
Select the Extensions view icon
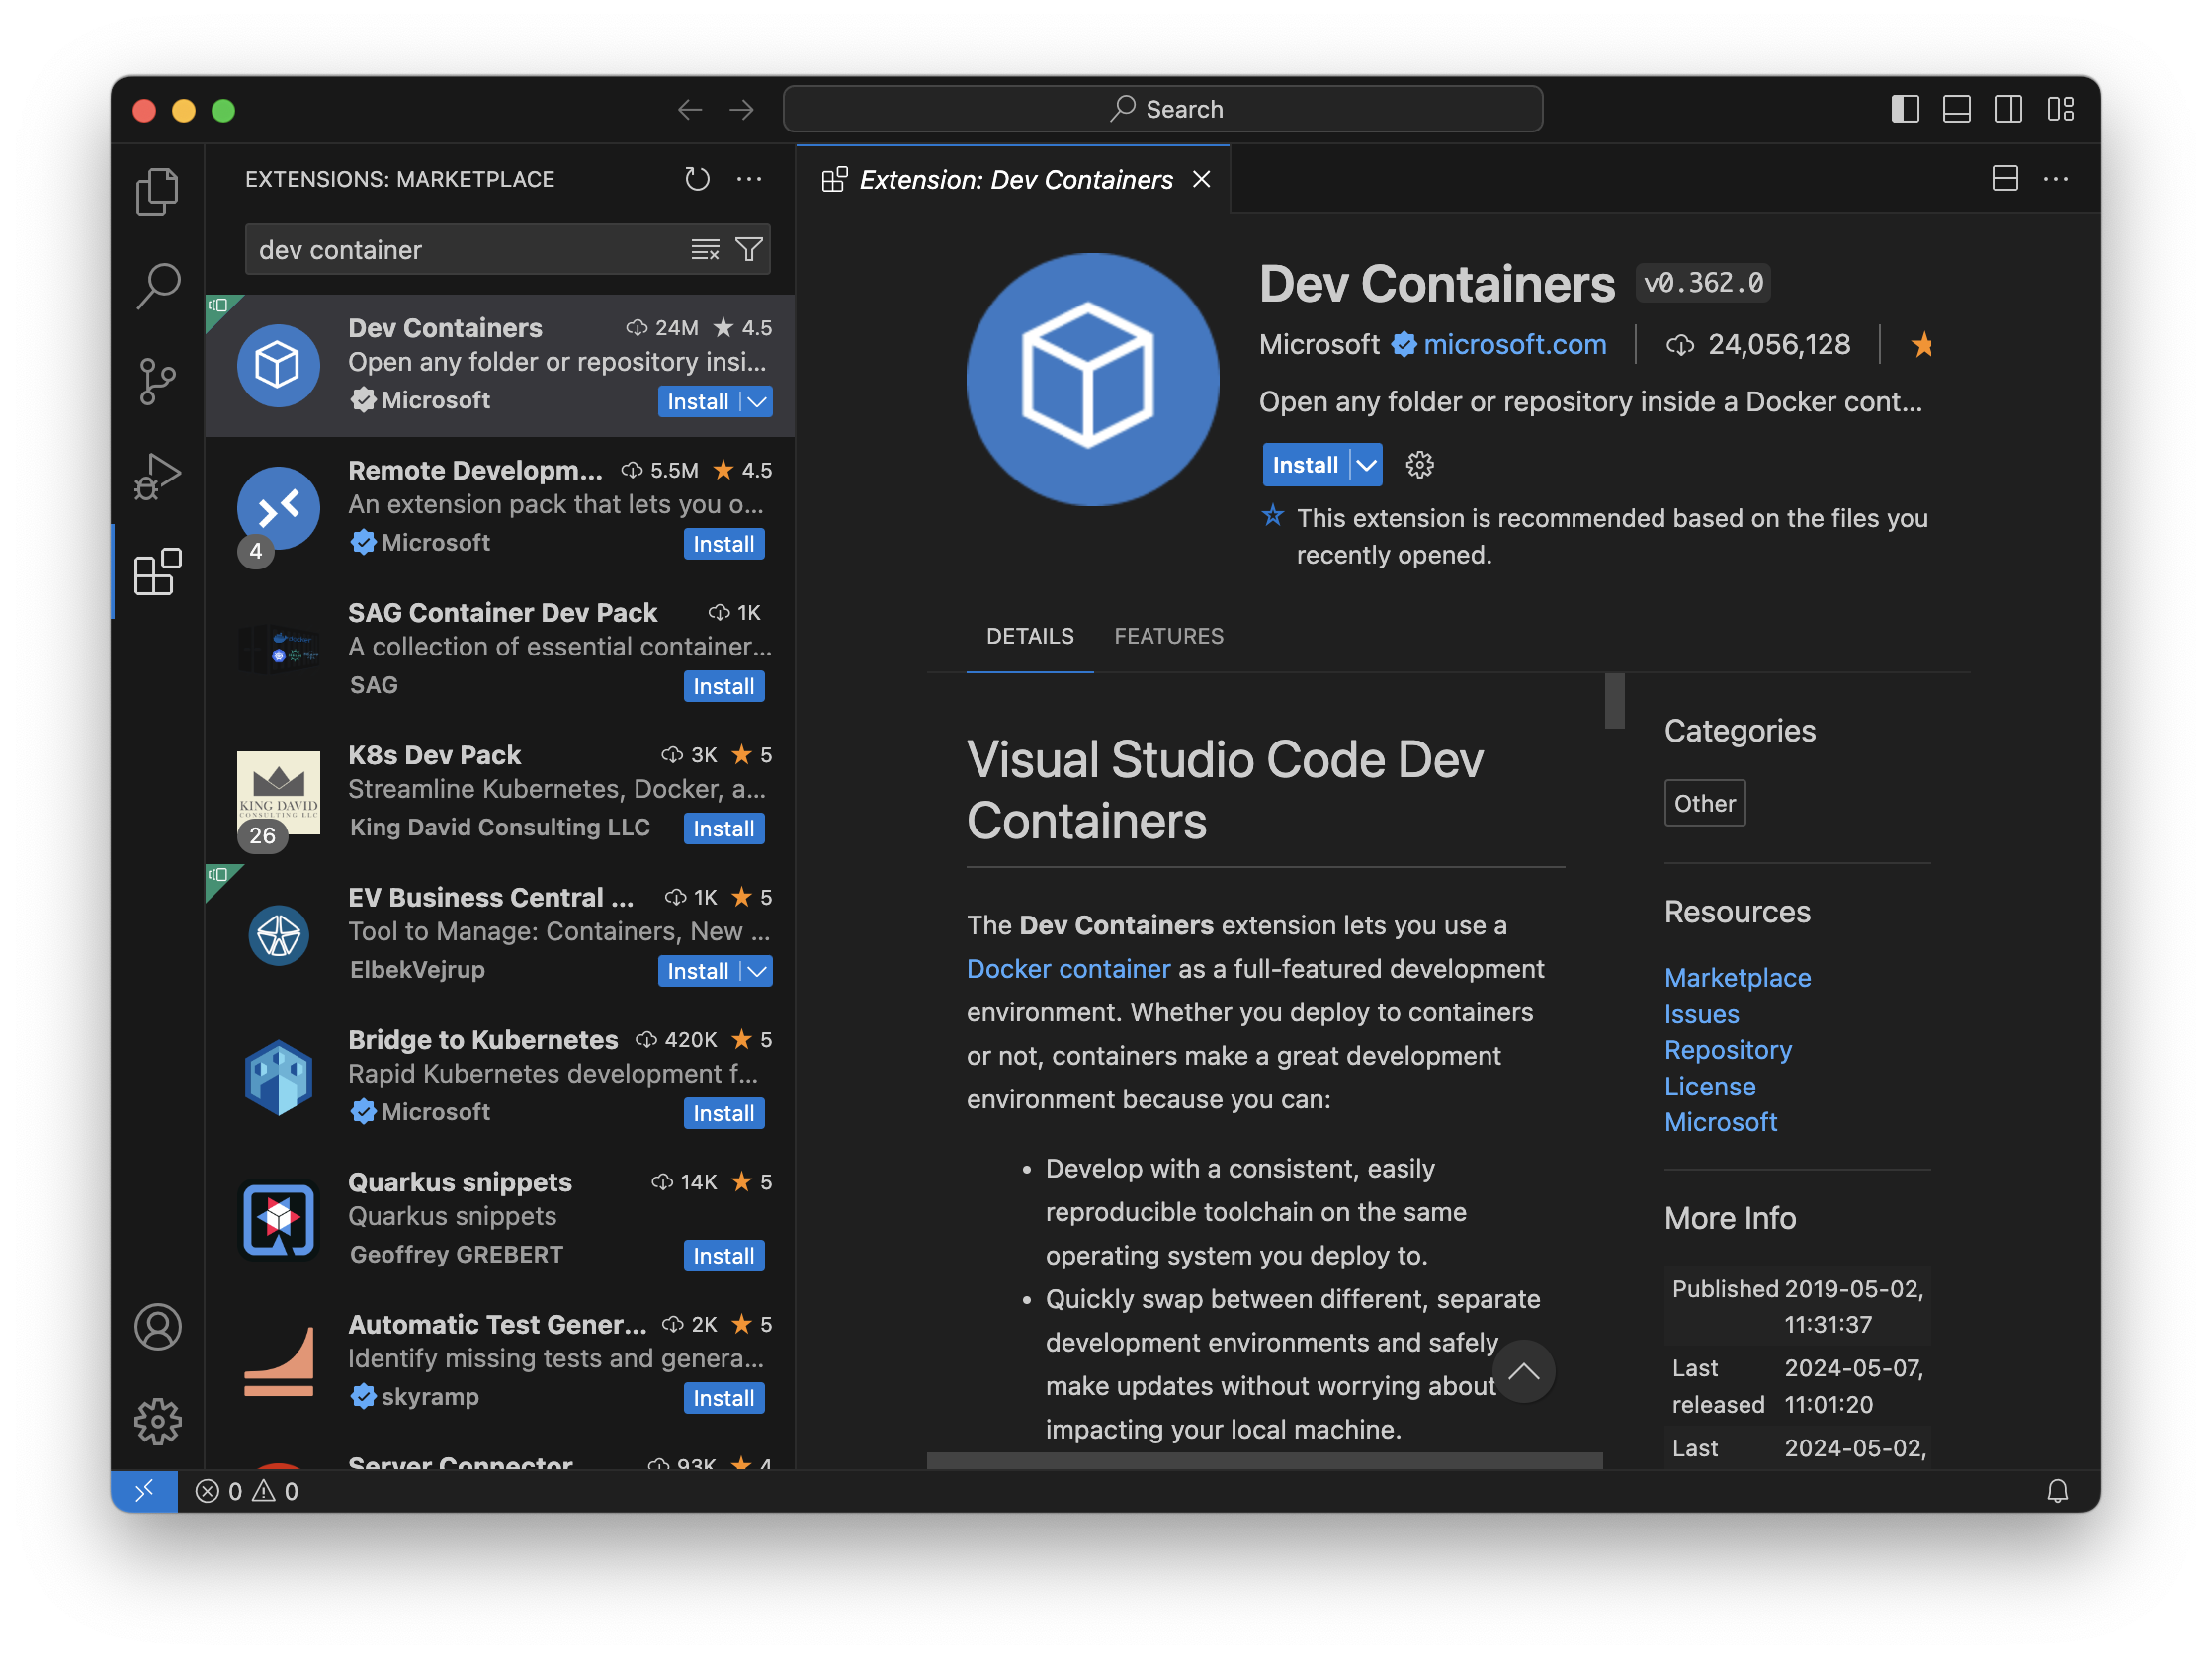point(157,572)
